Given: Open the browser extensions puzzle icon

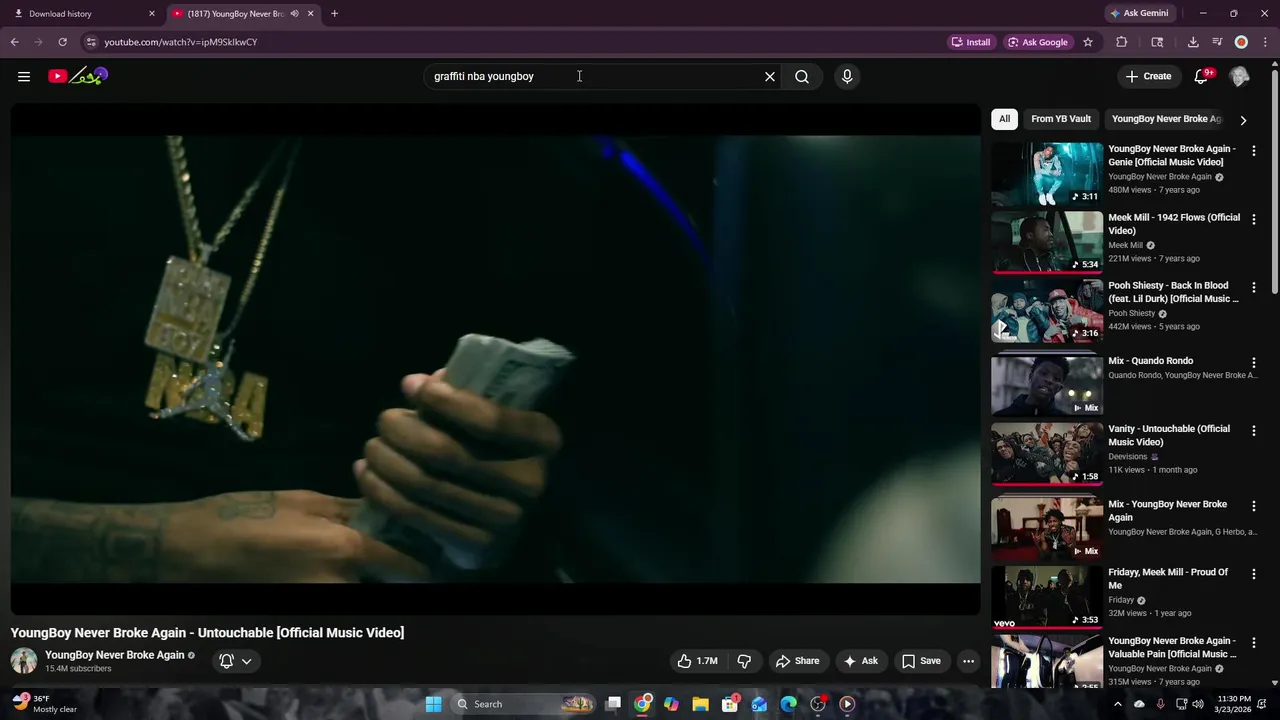Looking at the screenshot, I should point(1121,42).
